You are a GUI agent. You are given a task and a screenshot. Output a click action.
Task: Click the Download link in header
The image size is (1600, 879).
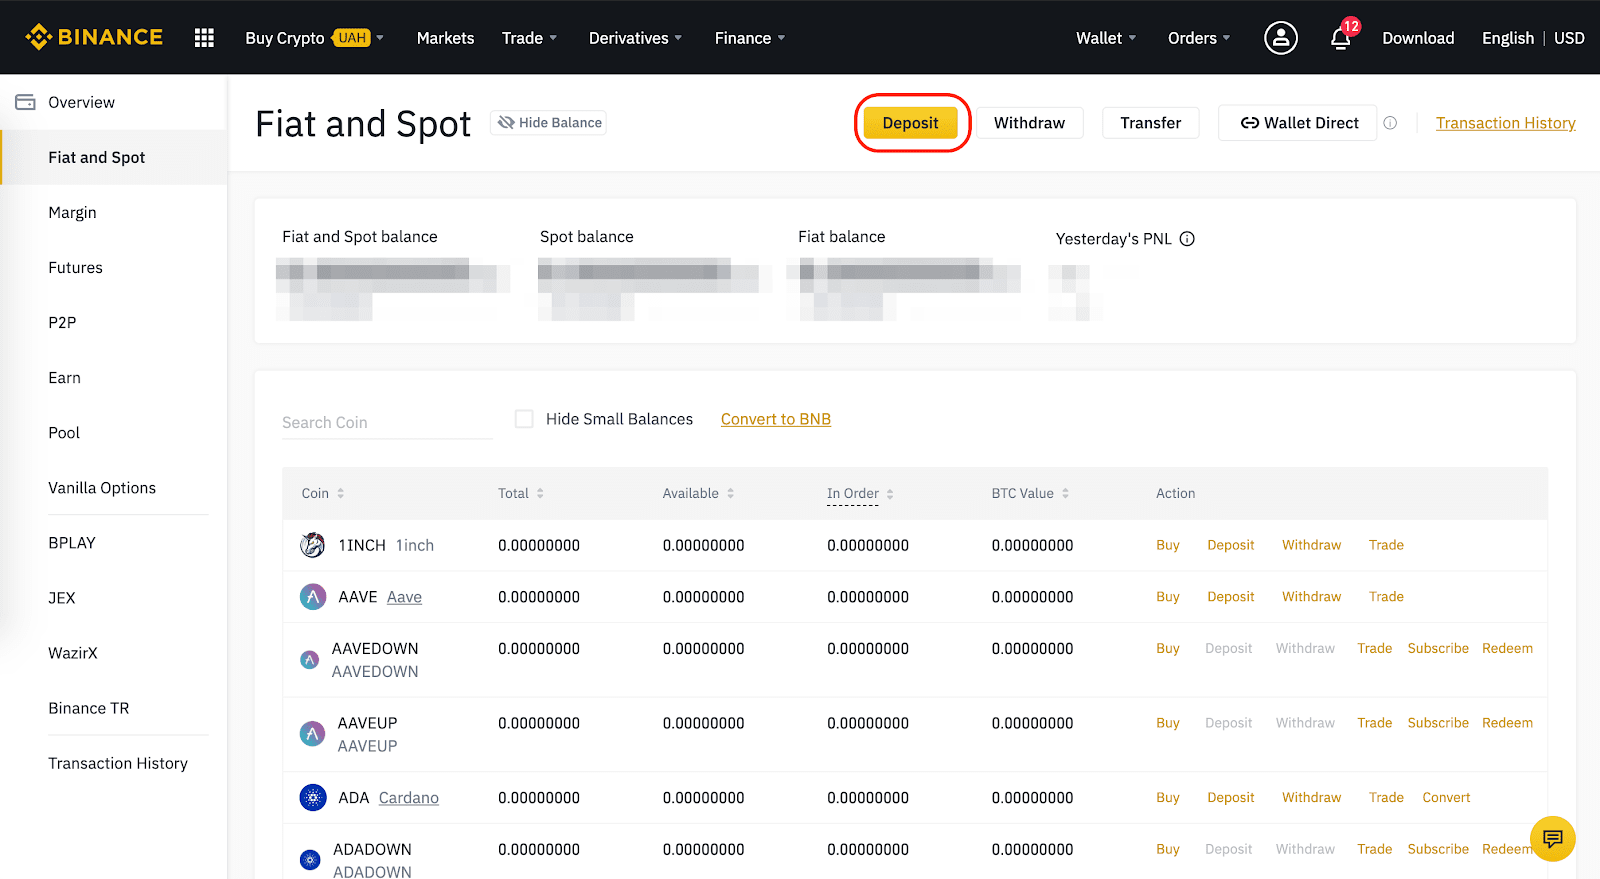[x=1418, y=38]
